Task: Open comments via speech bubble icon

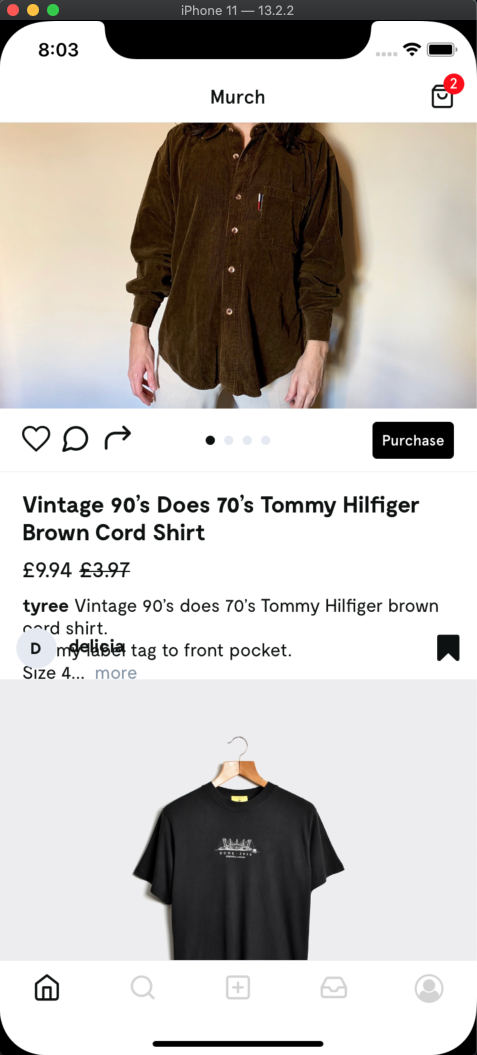Action: [x=75, y=439]
